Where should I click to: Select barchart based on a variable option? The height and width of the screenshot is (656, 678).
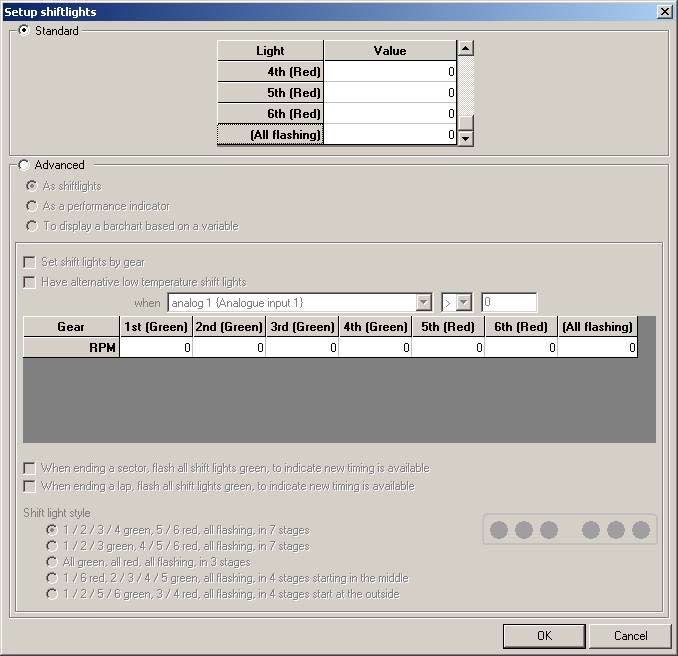33,226
